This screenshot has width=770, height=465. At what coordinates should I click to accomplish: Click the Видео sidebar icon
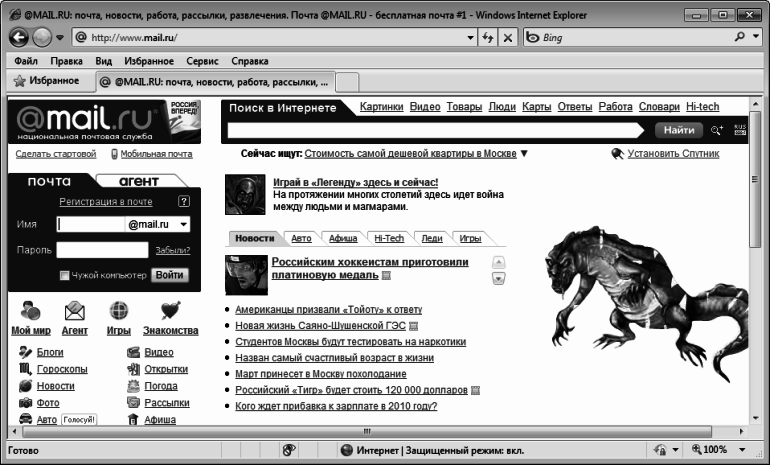tap(133, 352)
